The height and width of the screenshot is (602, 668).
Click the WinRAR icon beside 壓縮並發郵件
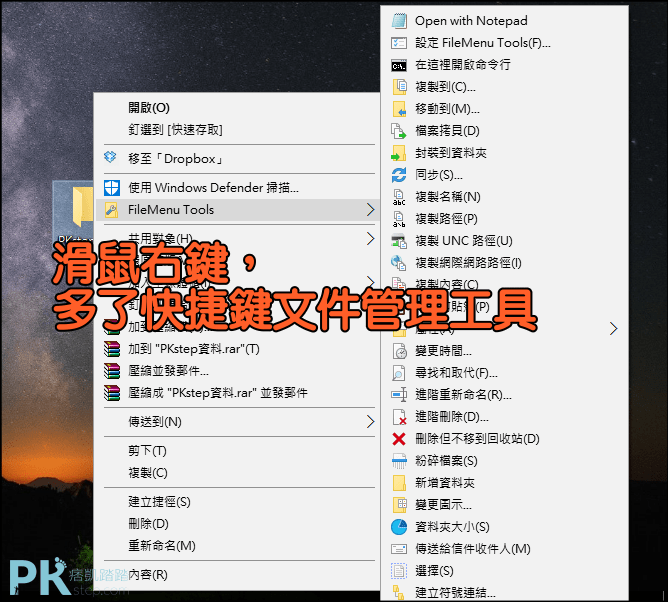(112, 371)
